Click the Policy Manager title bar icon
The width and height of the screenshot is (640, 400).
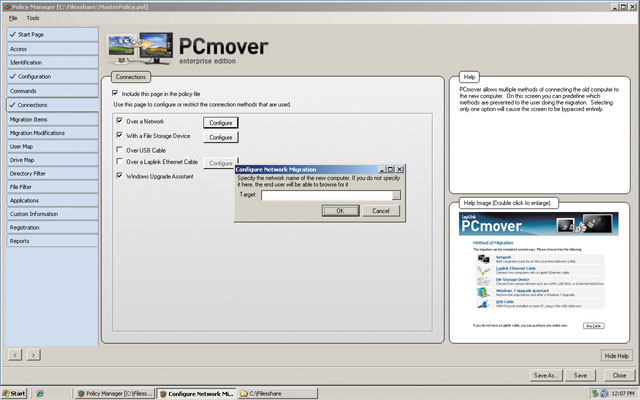pos(7,7)
